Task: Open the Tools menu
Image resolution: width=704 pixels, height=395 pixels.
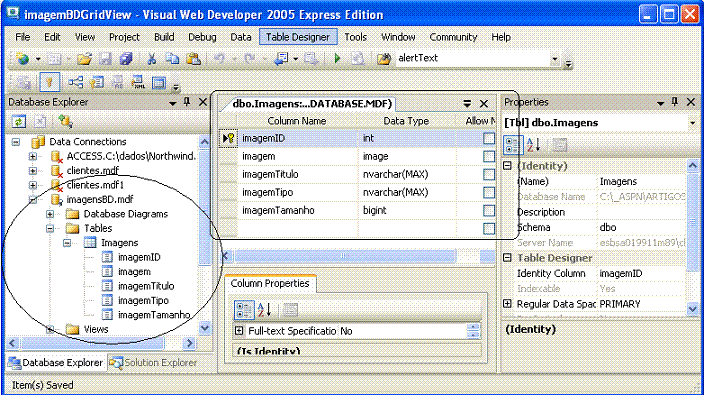Action: pyautogui.click(x=356, y=37)
